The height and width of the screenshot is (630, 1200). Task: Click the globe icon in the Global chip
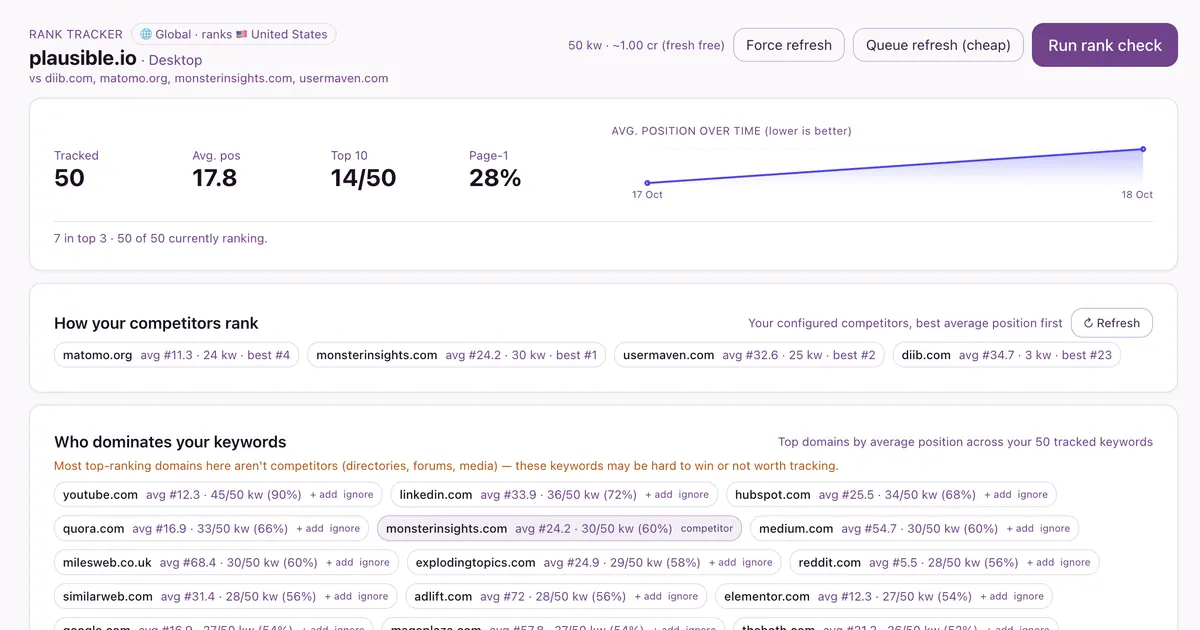[x=146, y=34]
